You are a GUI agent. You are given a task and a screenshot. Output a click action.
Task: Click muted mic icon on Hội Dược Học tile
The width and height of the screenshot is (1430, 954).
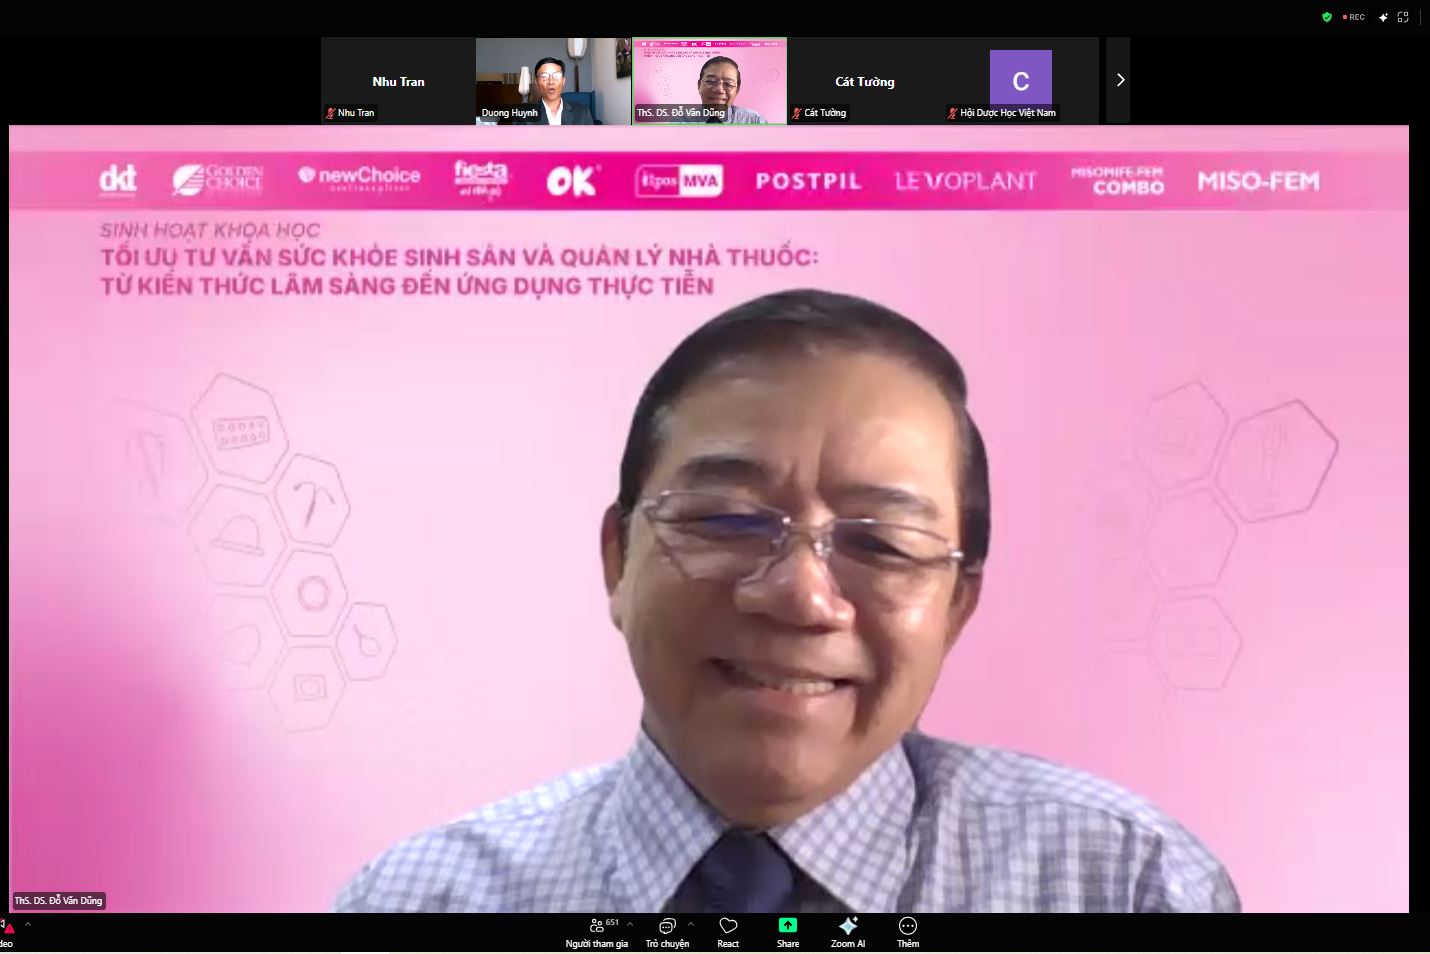(x=953, y=113)
